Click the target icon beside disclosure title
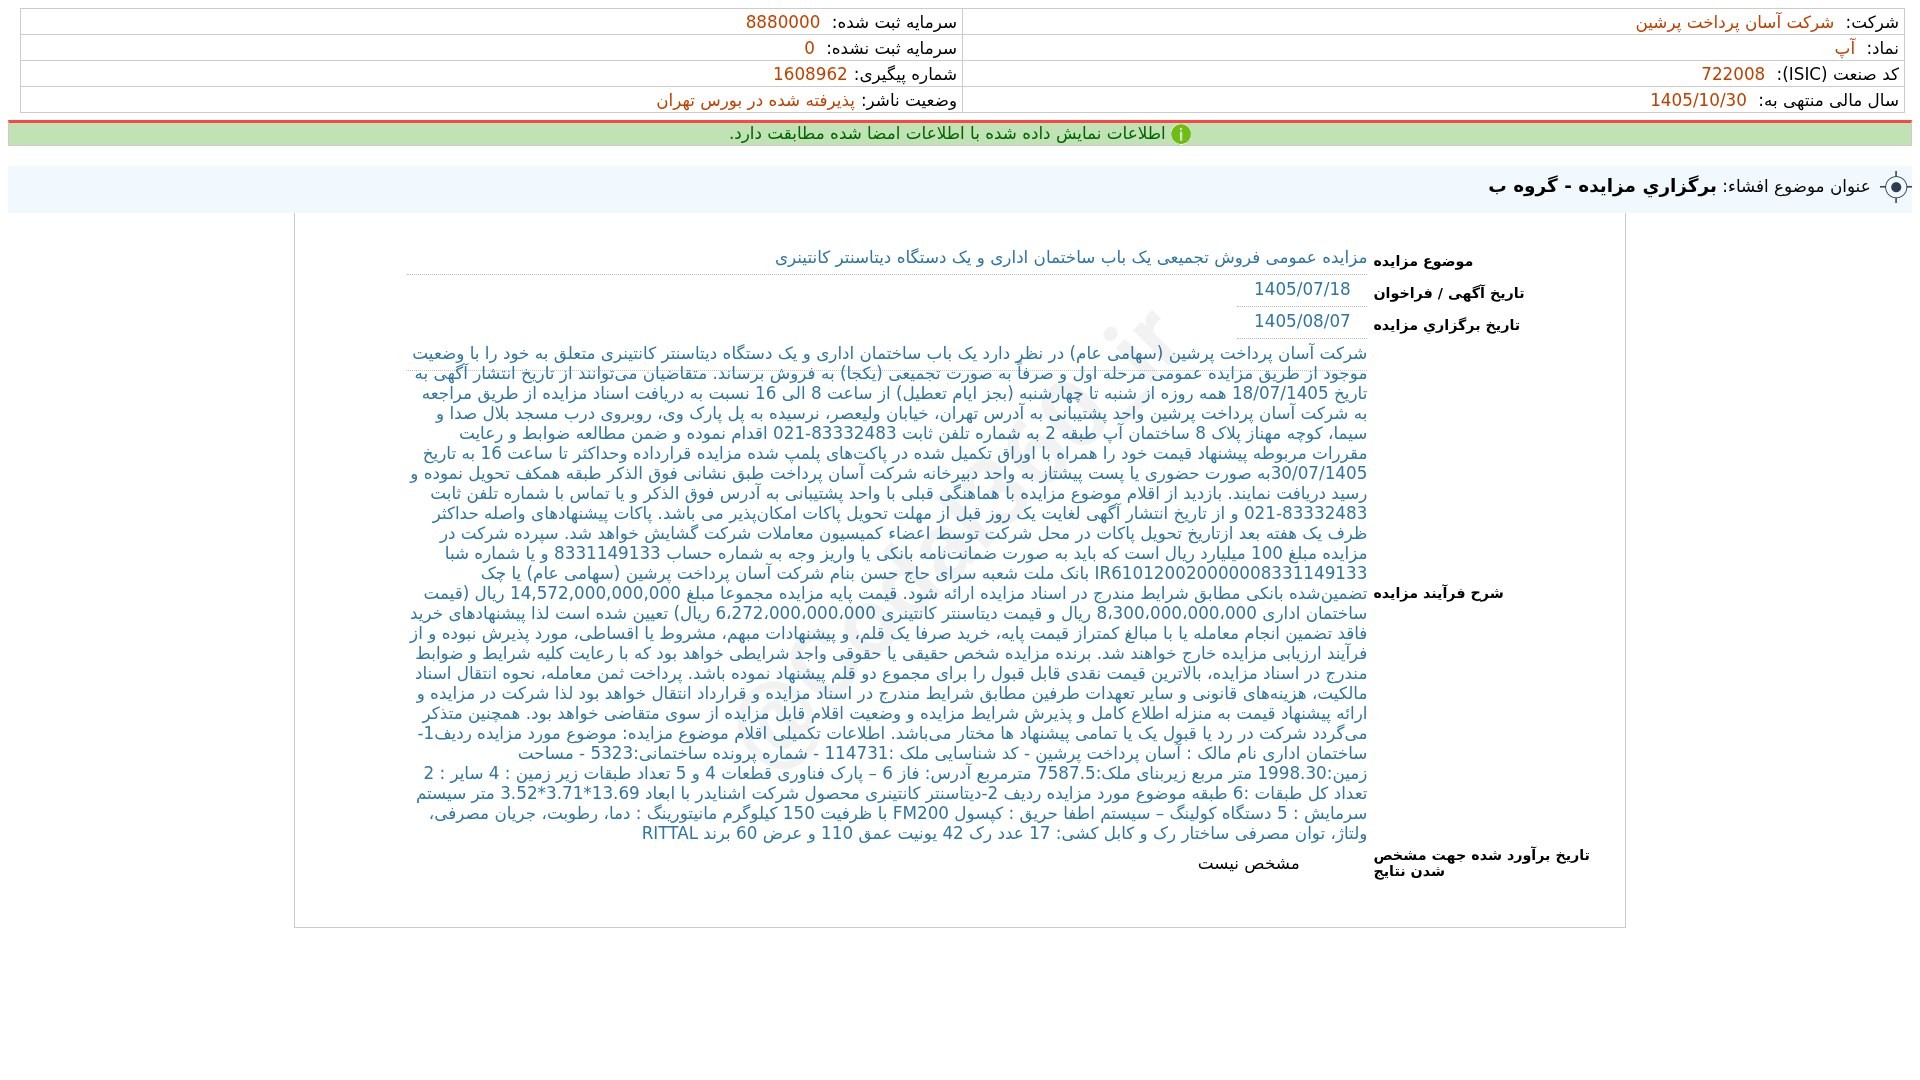Screen dimensions: 1920x1080 pos(1895,187)
